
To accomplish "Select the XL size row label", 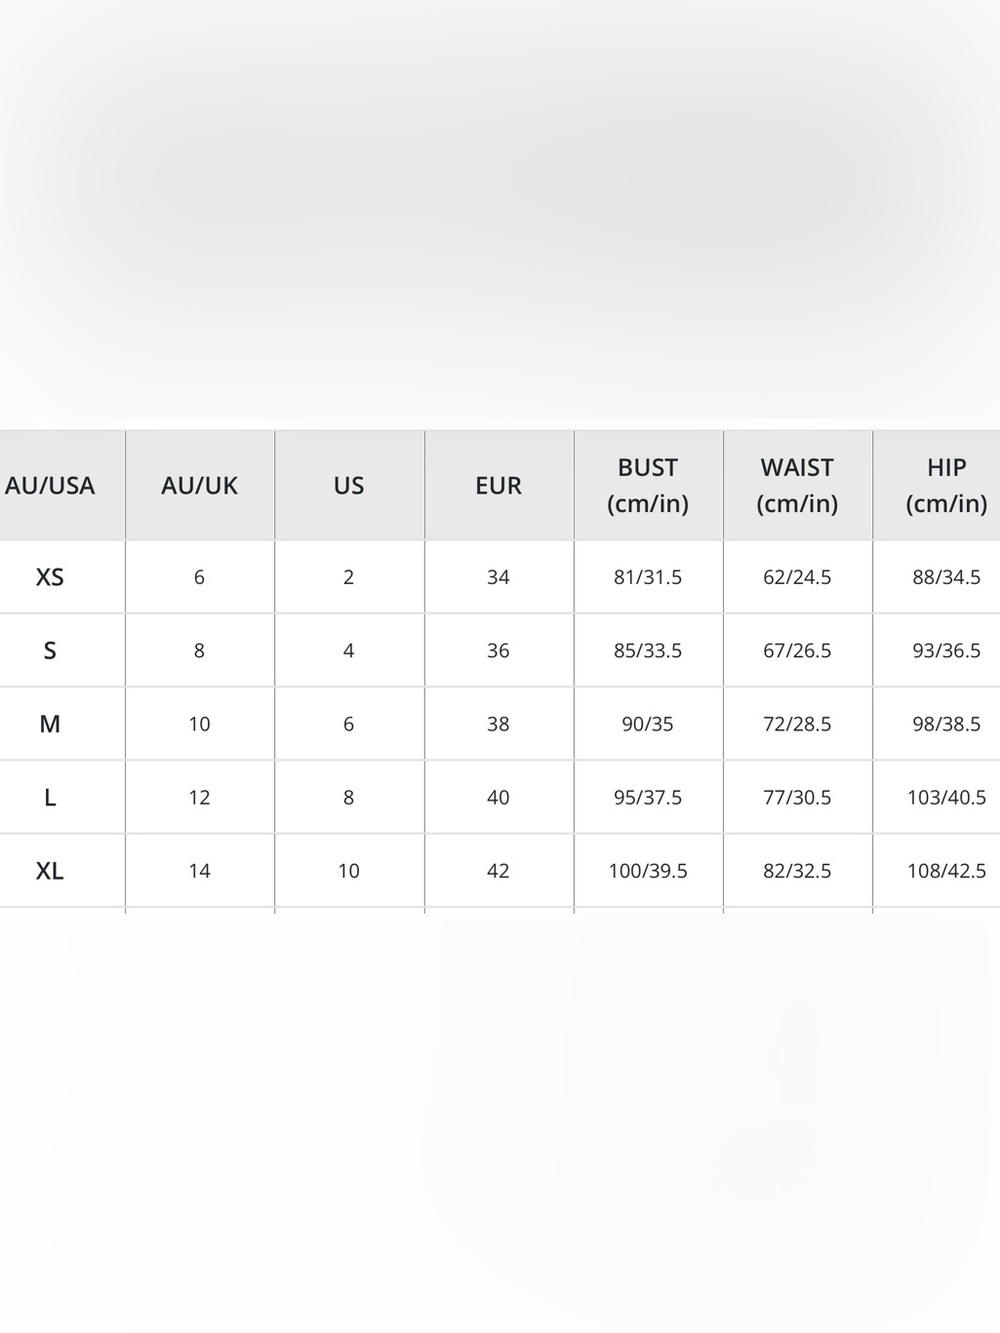I will (50, 871).
